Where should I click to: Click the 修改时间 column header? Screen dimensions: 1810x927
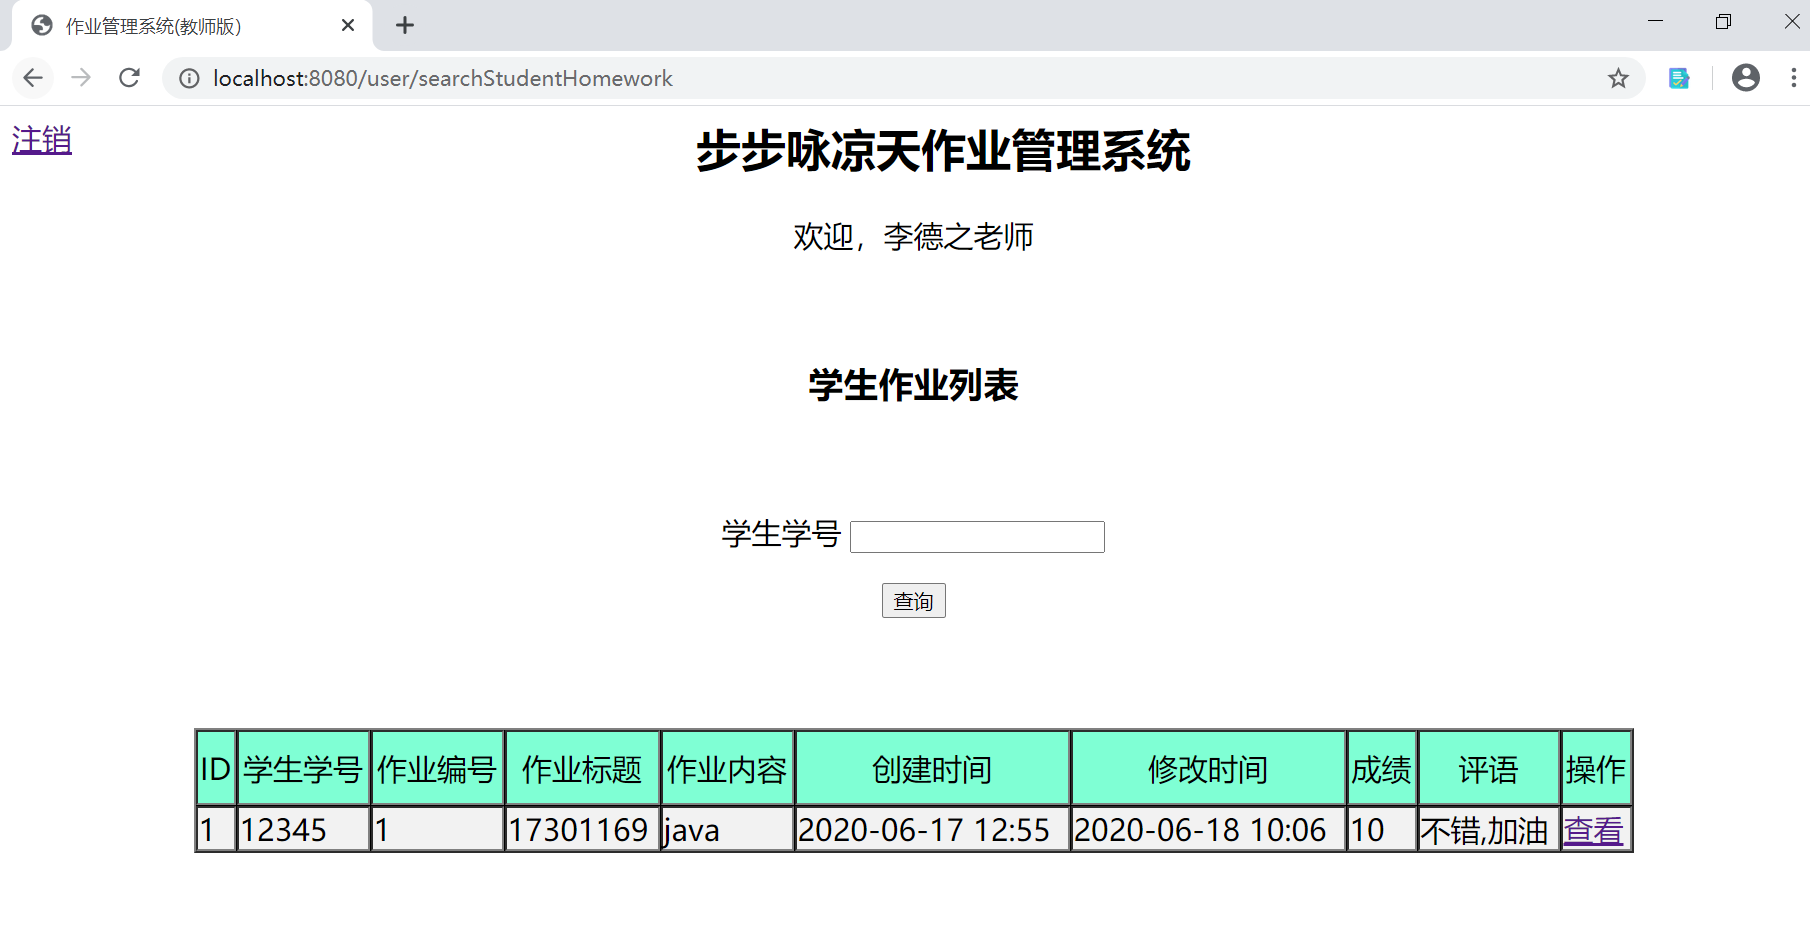click(1208, 769)
